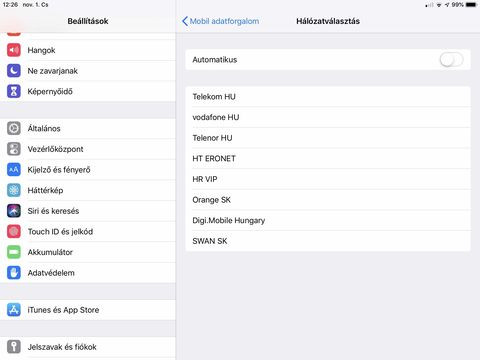Open the Képernyőidő hourglass icon

point(14,91)
